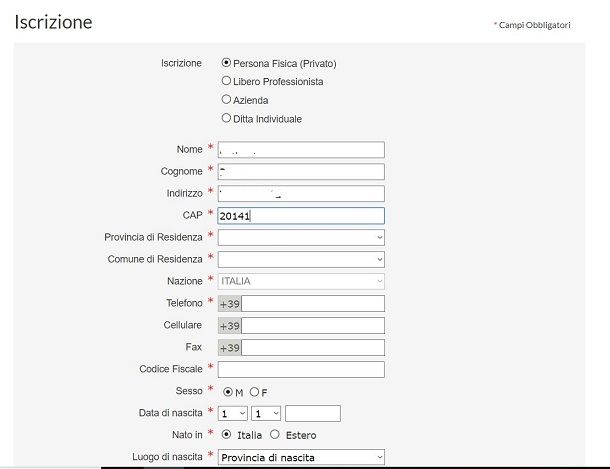This screenshot has height=469, width=610.
Task: Focus the Nome input field
Action: (301, 150)
